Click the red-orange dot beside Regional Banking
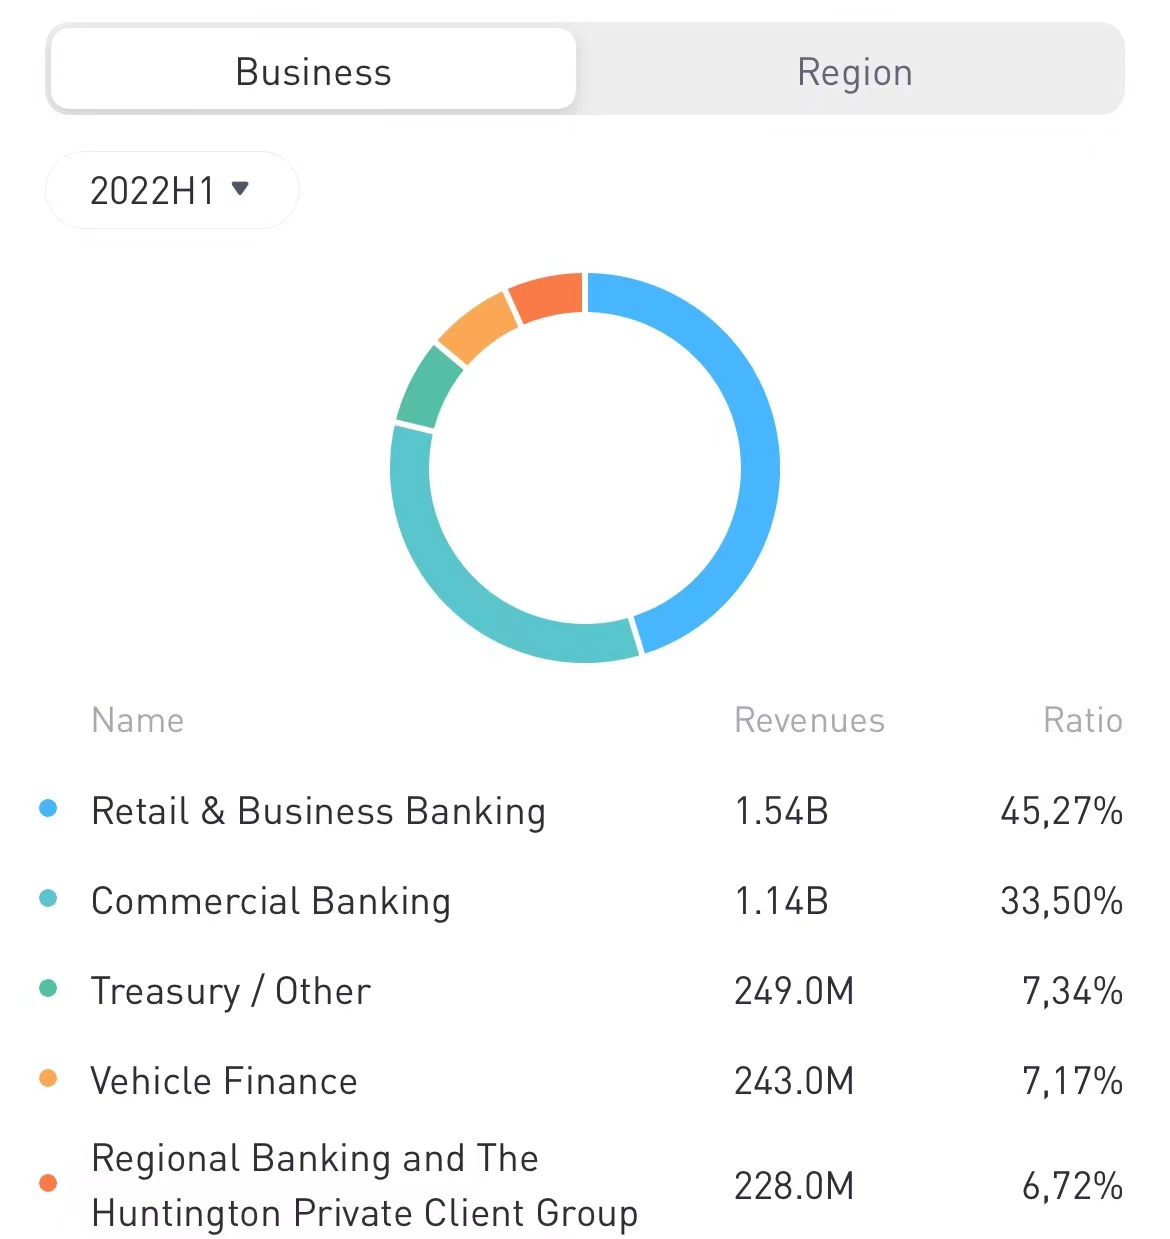Viewport: 1170px width, 1239px height. pos(48,1183)
